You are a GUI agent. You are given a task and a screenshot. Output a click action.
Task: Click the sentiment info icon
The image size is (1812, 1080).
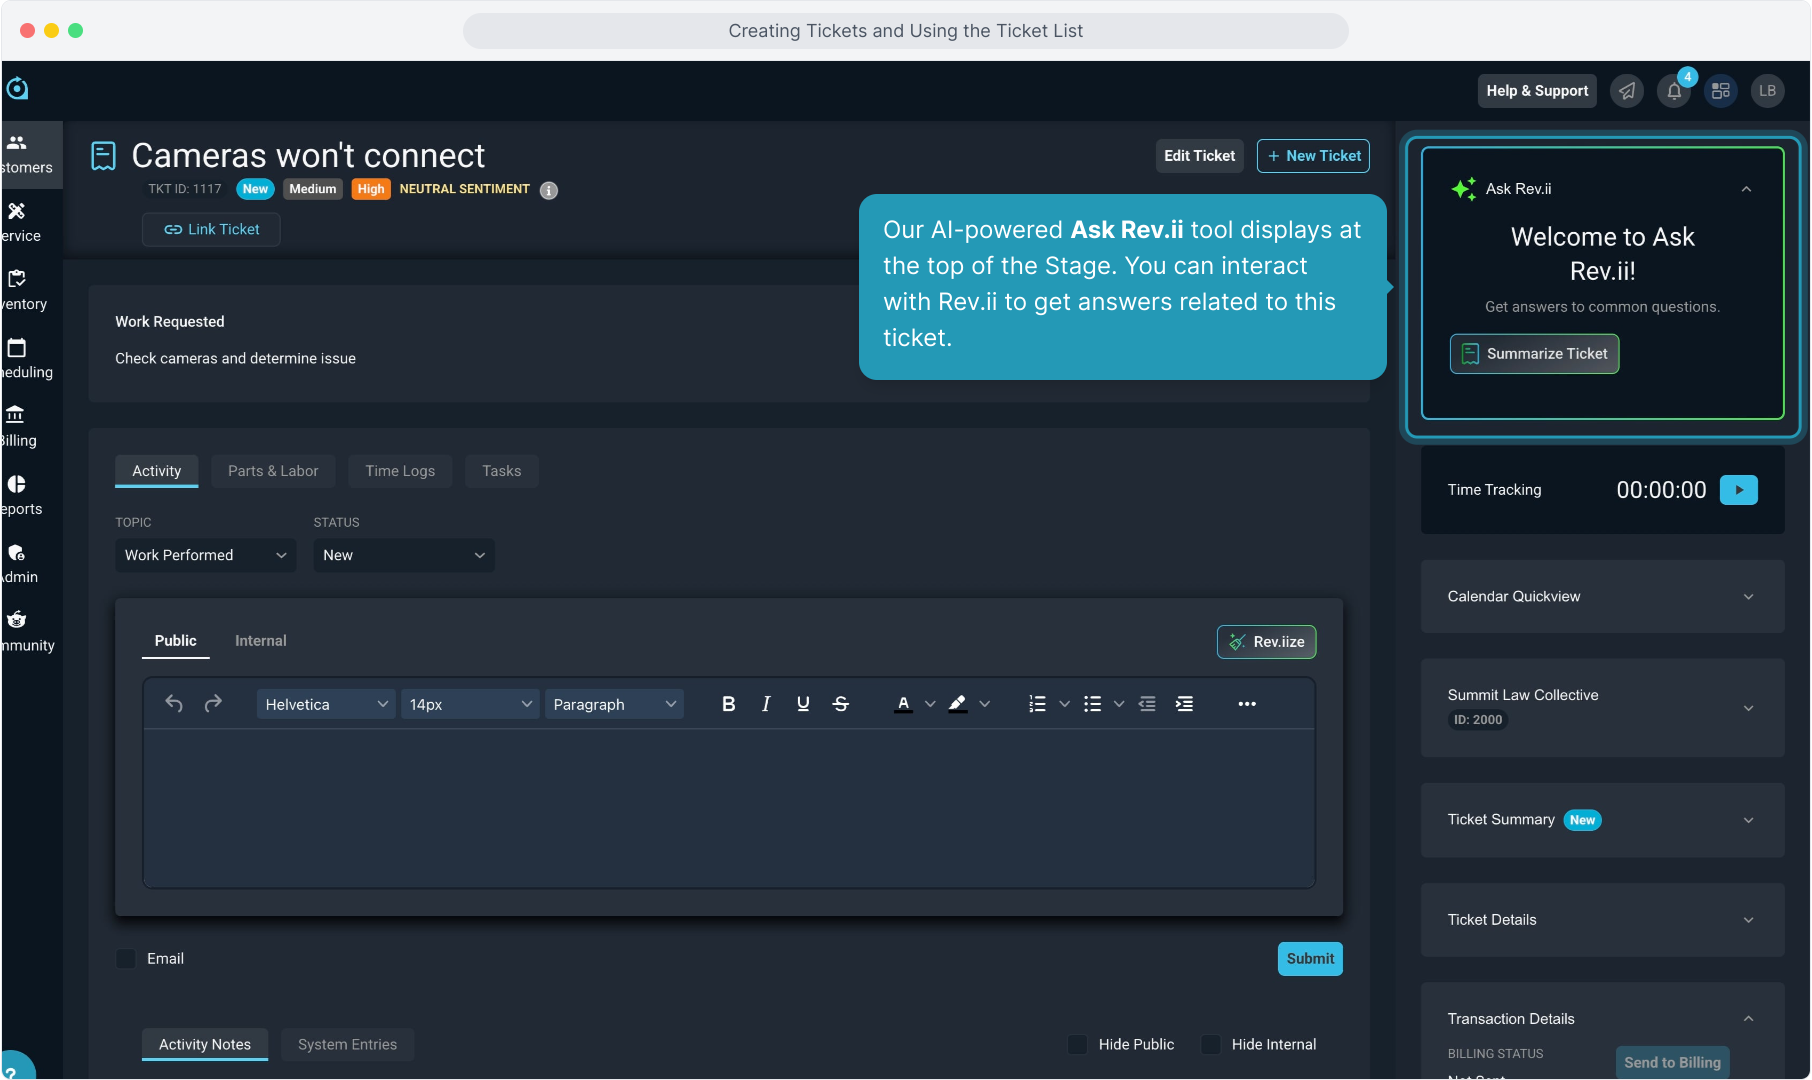pyautogui.click(x=549, y=190)
